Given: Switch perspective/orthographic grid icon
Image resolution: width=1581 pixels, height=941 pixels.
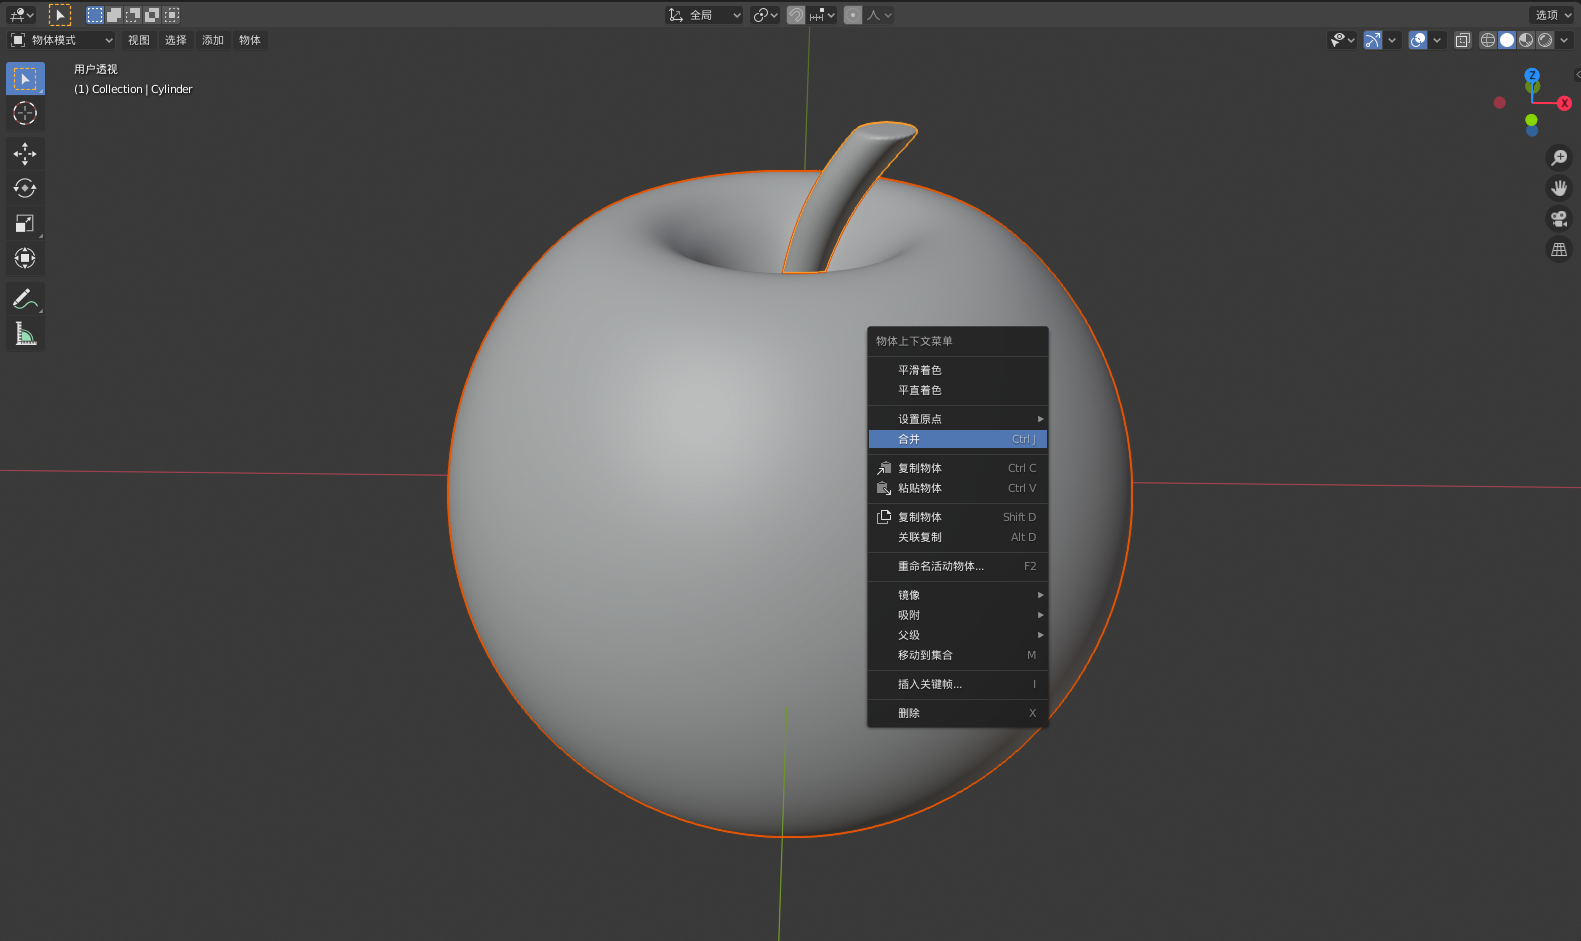Looking at the screenshot, I should pos(1559,250).
